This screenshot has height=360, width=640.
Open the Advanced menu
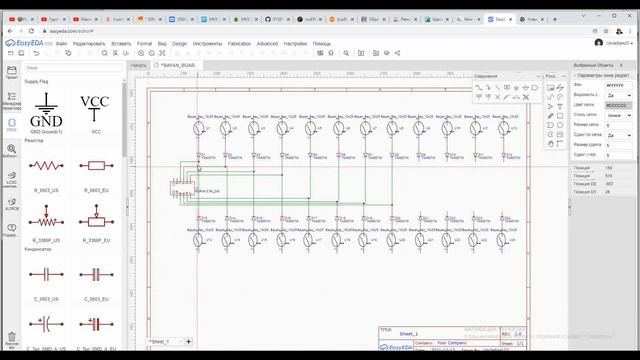click(x=267, y=44)
